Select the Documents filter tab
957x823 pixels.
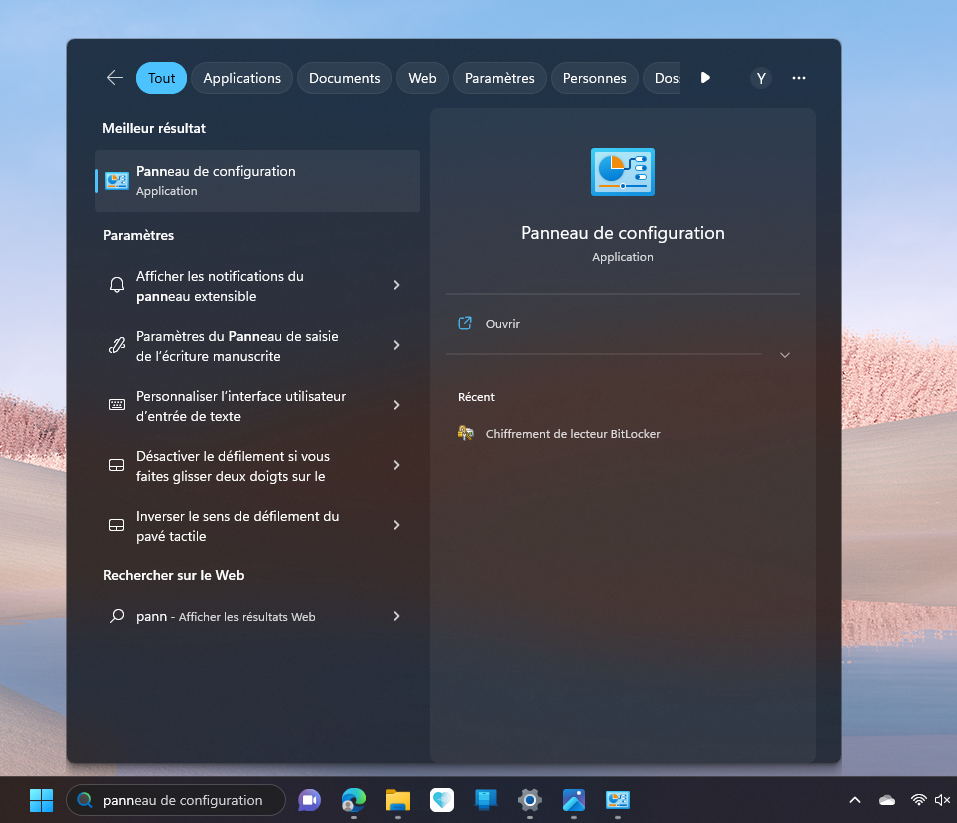pyautogui.click(x=344, y=78)
